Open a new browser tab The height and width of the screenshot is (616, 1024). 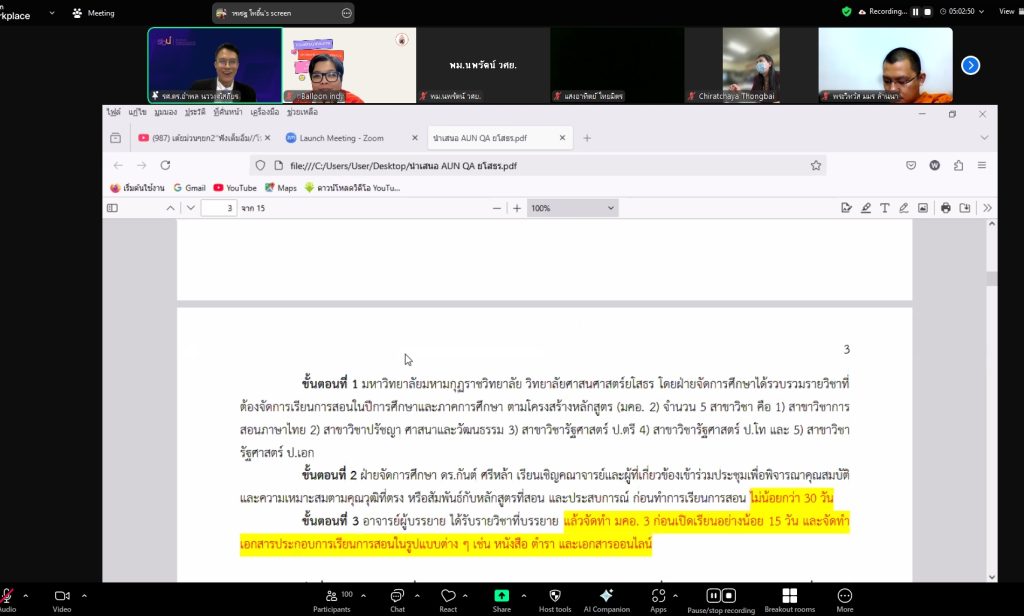point(587,138)
